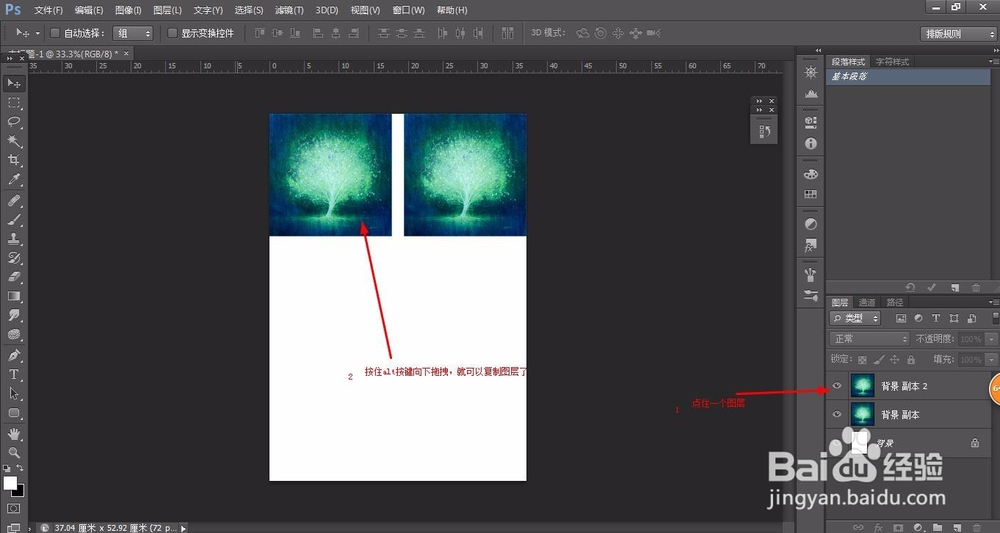Click Delete layer trash icon
Viewport: 1000px width, 533px height.
976,527
